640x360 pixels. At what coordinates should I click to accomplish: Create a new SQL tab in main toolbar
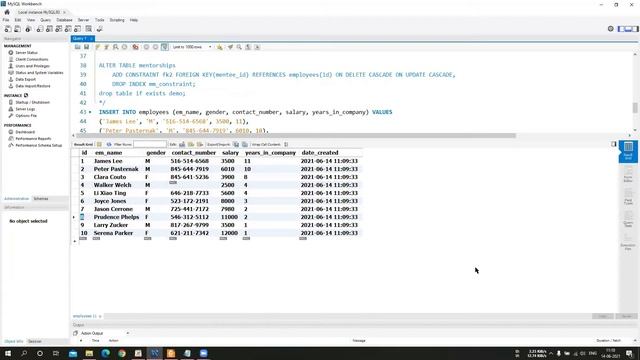(8, 29)
